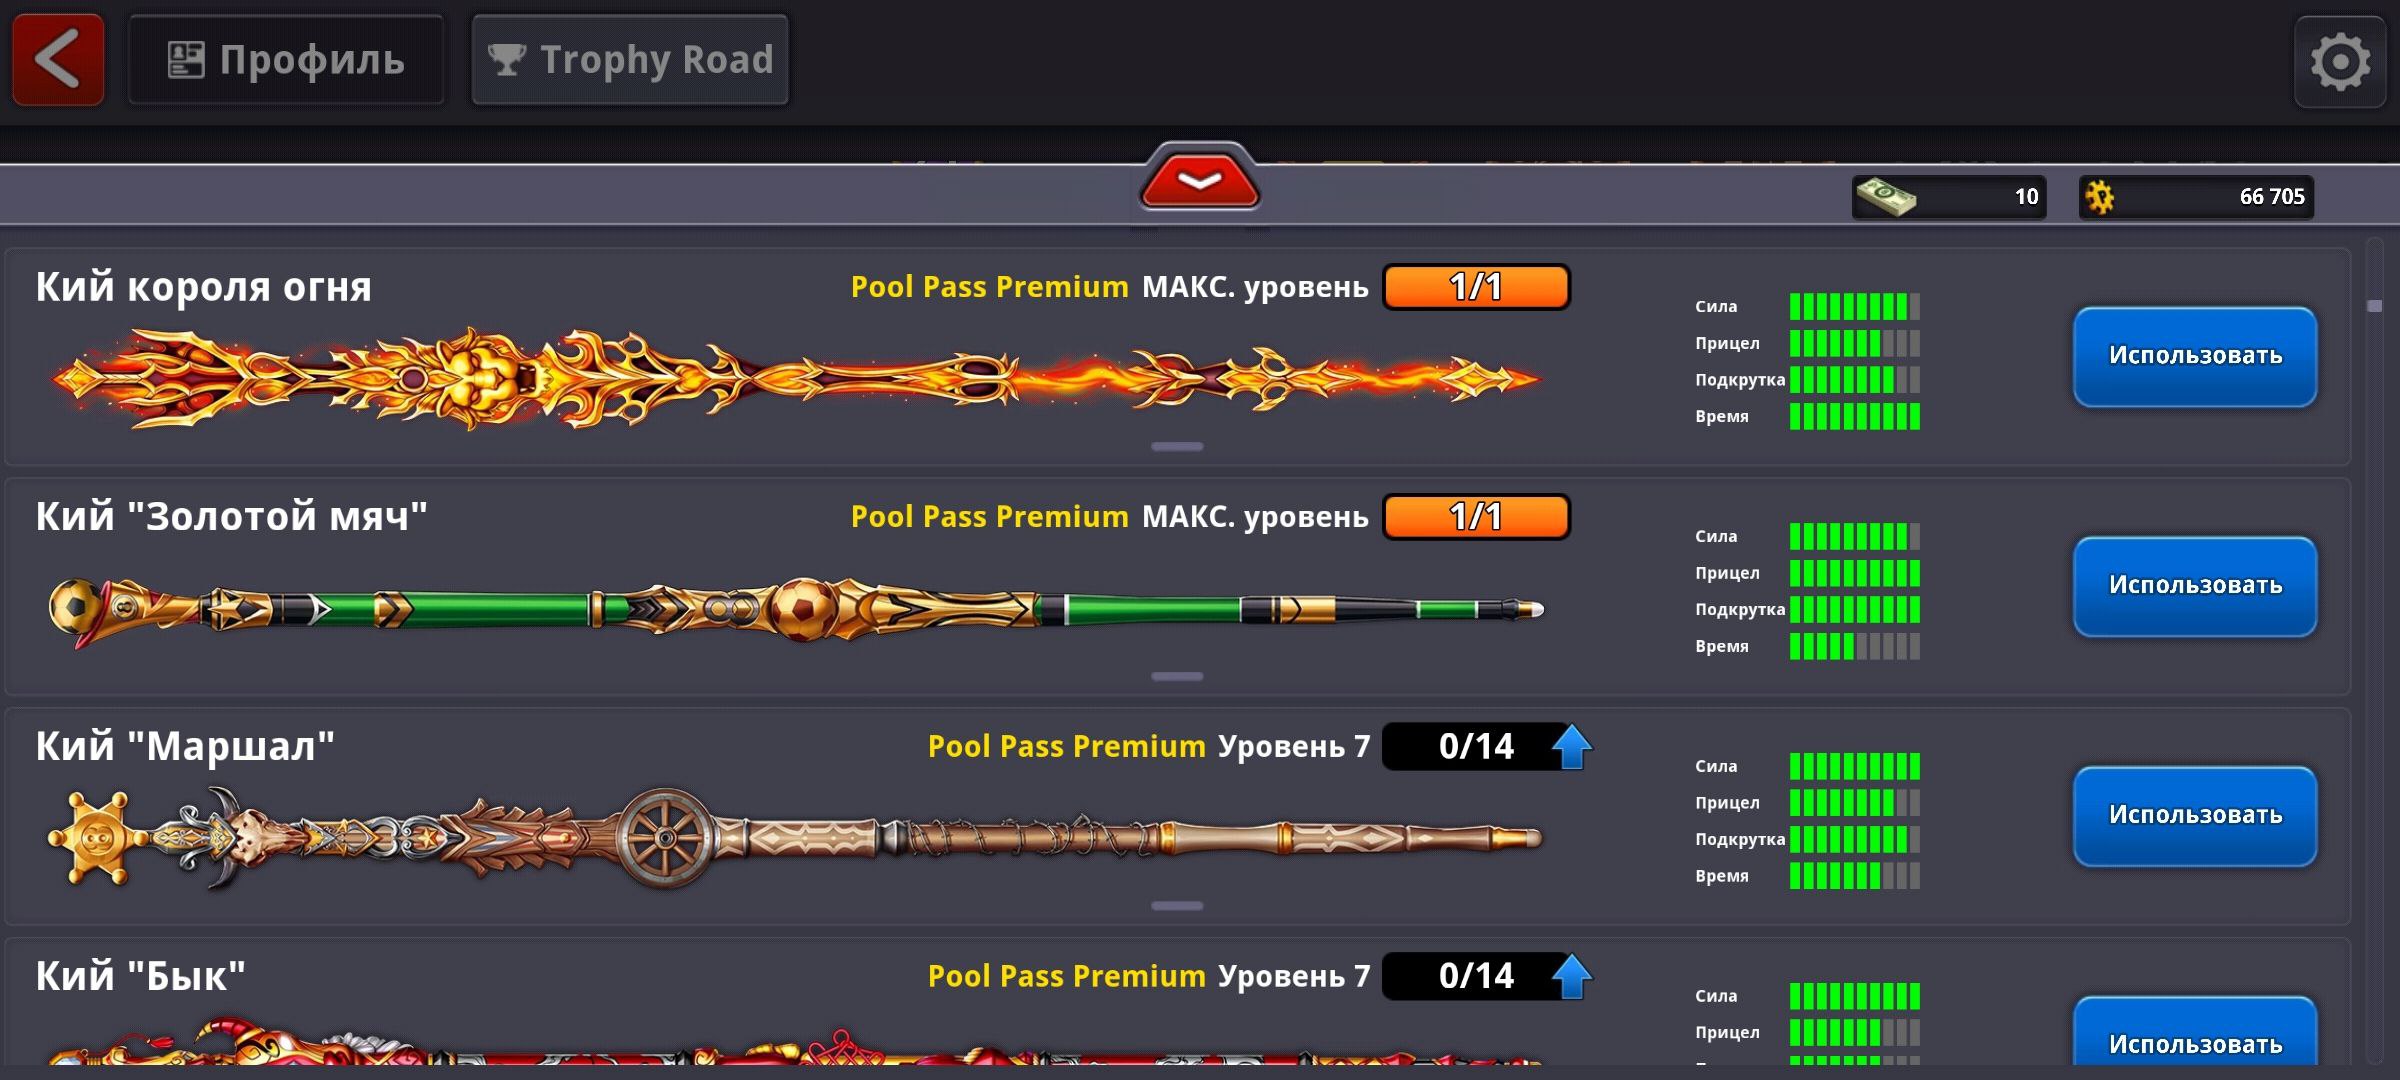Tap the cash stack currency icon

point(1886,196)
